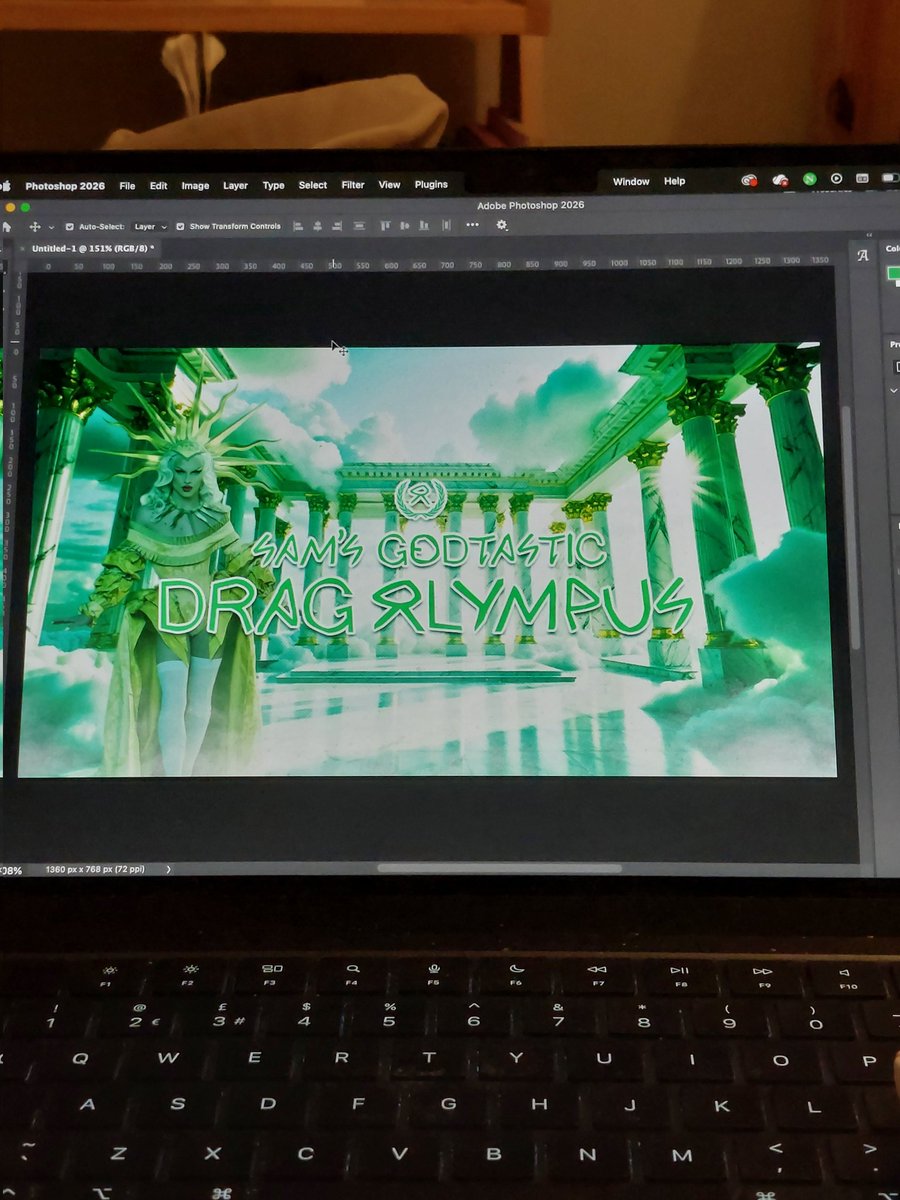Viewport: 900px width, 1200px height.
Task: Open the View menu
Action: (x=389, y=185)
